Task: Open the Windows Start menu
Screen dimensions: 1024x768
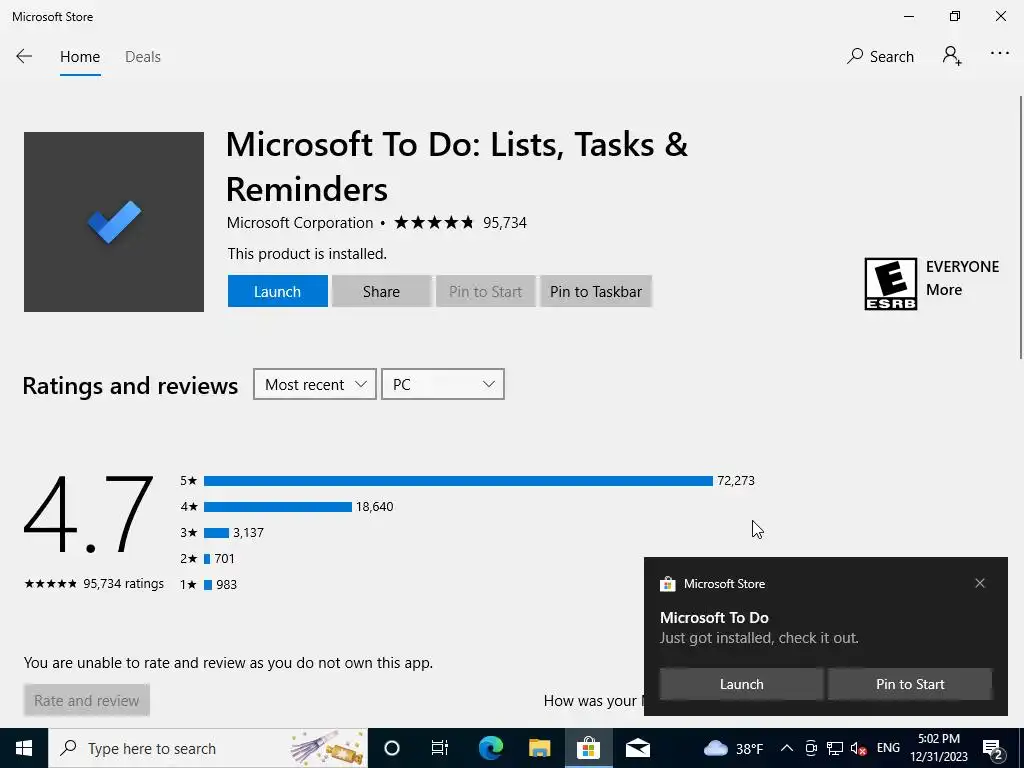Action: tap(24, 748)
